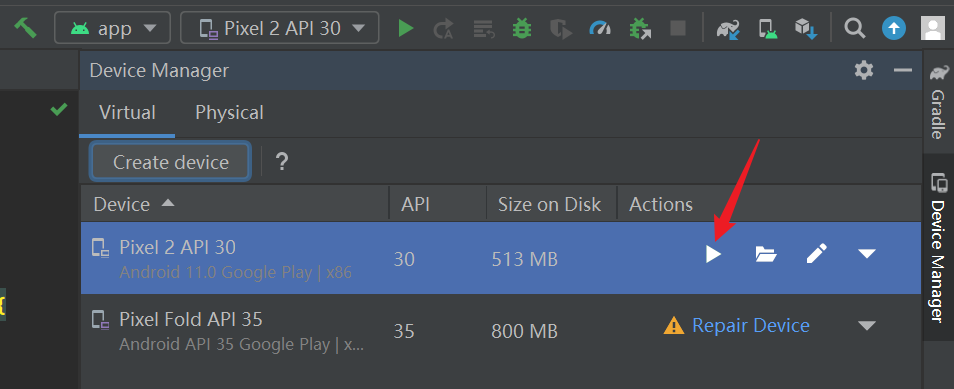Click the Search Everywhere magnifier icon
Screen dimensions: 954x389
click(854, 28)
